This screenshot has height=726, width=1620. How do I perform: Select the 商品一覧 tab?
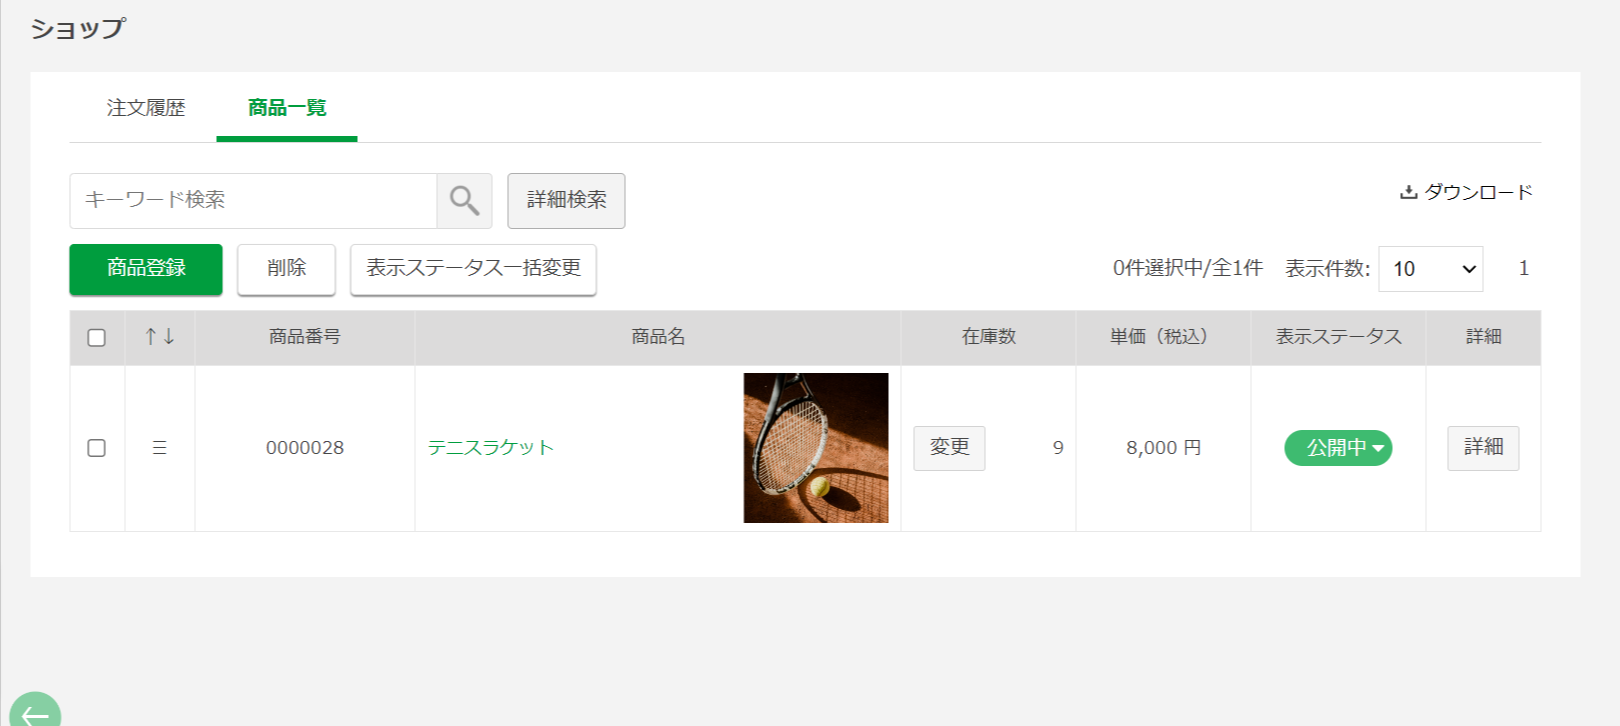tap(287, 108)
